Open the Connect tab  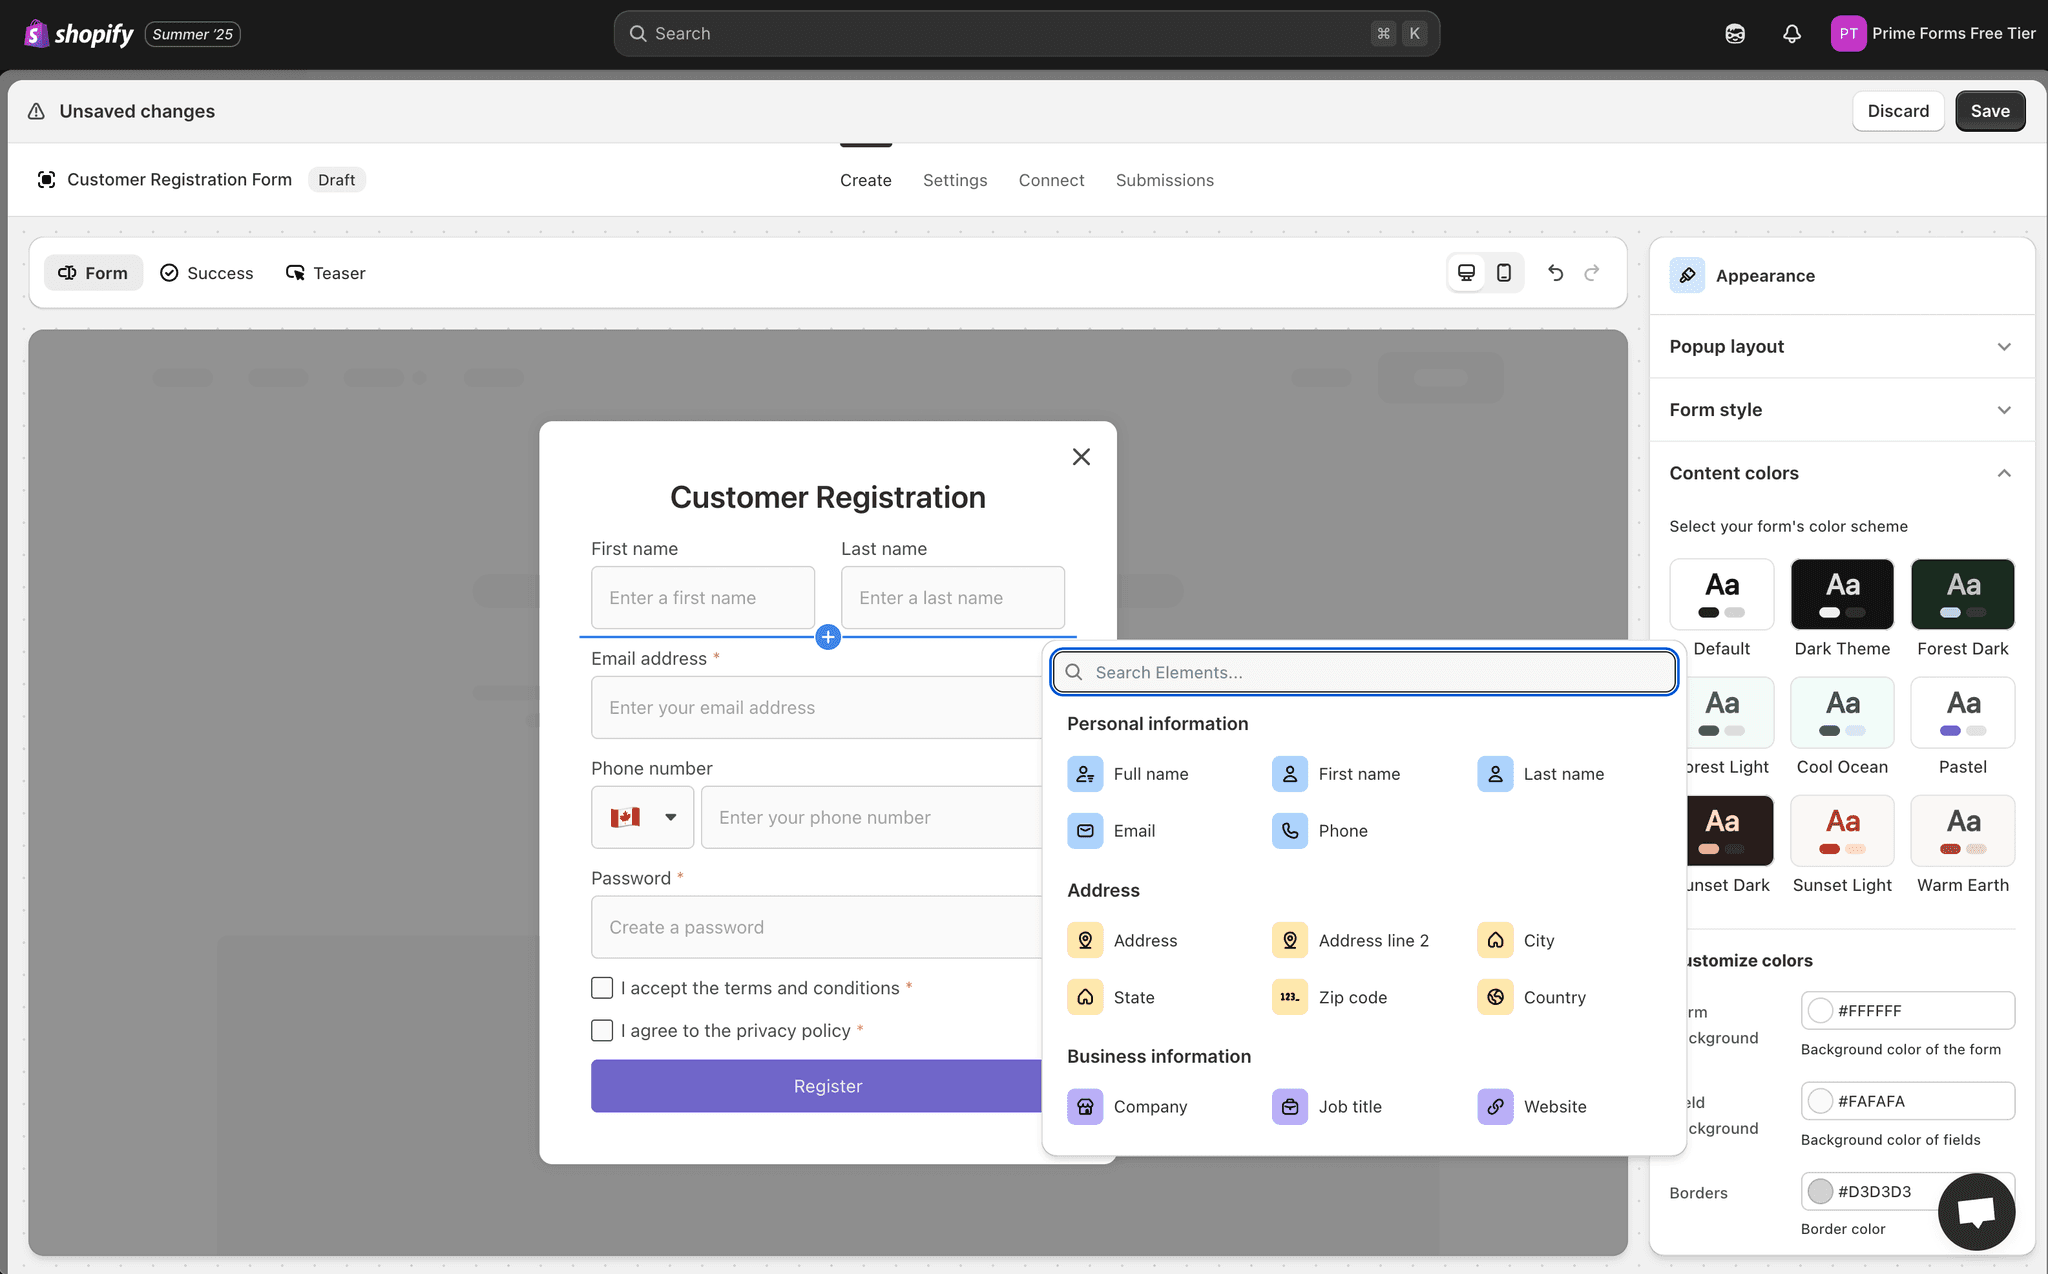[1051, 180]
